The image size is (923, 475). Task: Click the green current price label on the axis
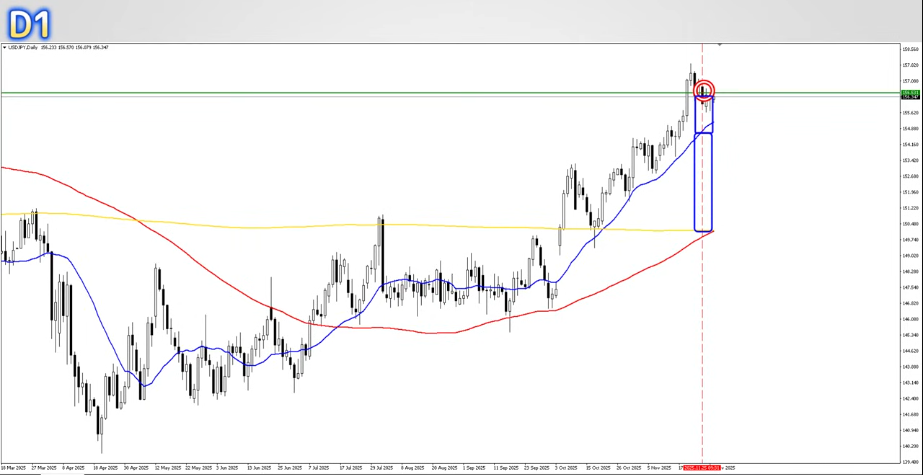[909, 93]
